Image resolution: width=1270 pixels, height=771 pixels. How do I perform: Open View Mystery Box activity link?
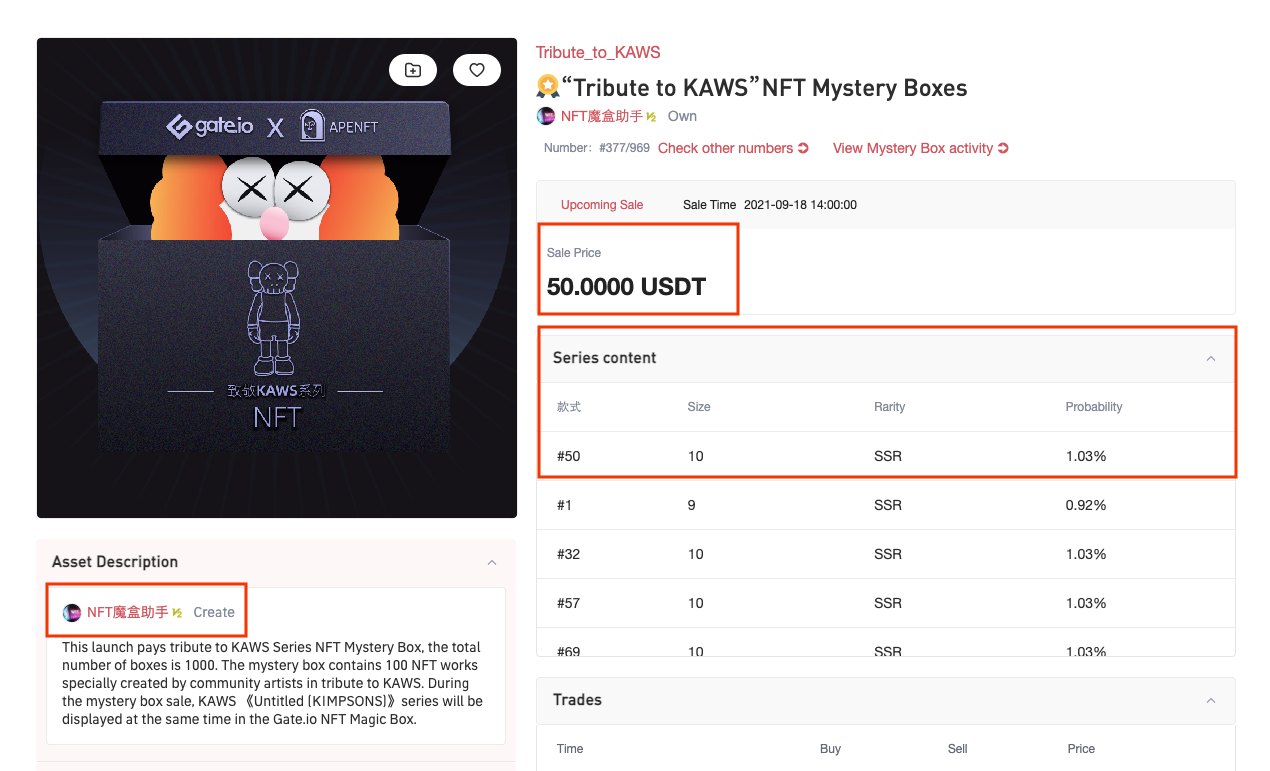(913, 148)
